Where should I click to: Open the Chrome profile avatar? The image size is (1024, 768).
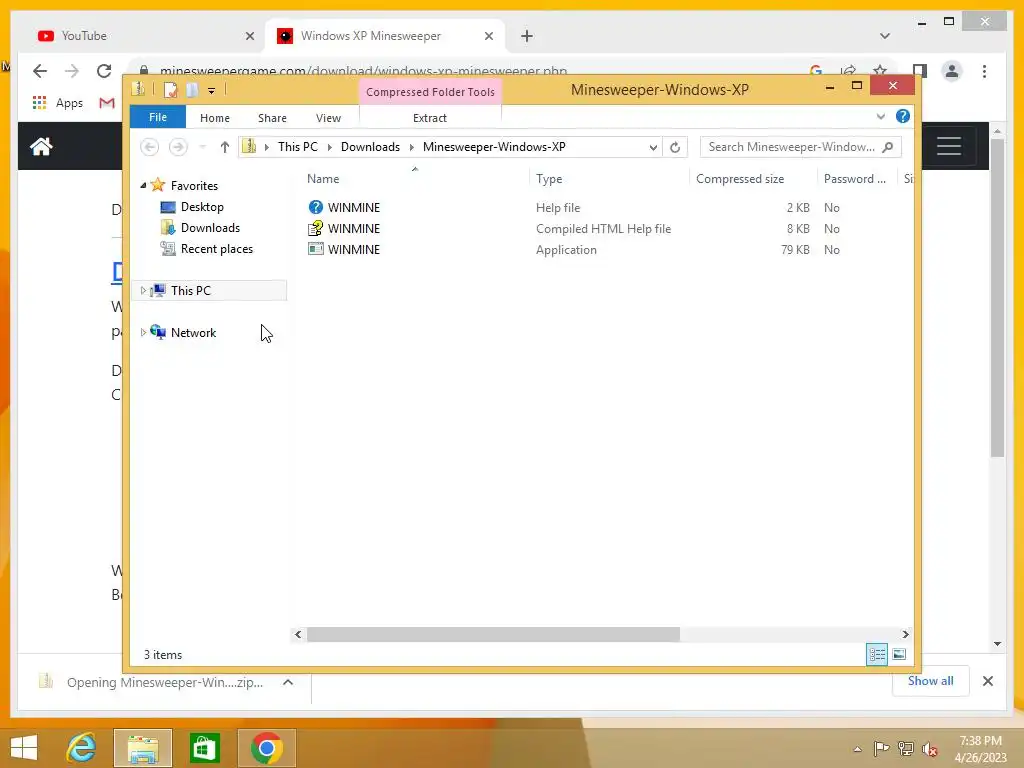[x=952, y=71]
